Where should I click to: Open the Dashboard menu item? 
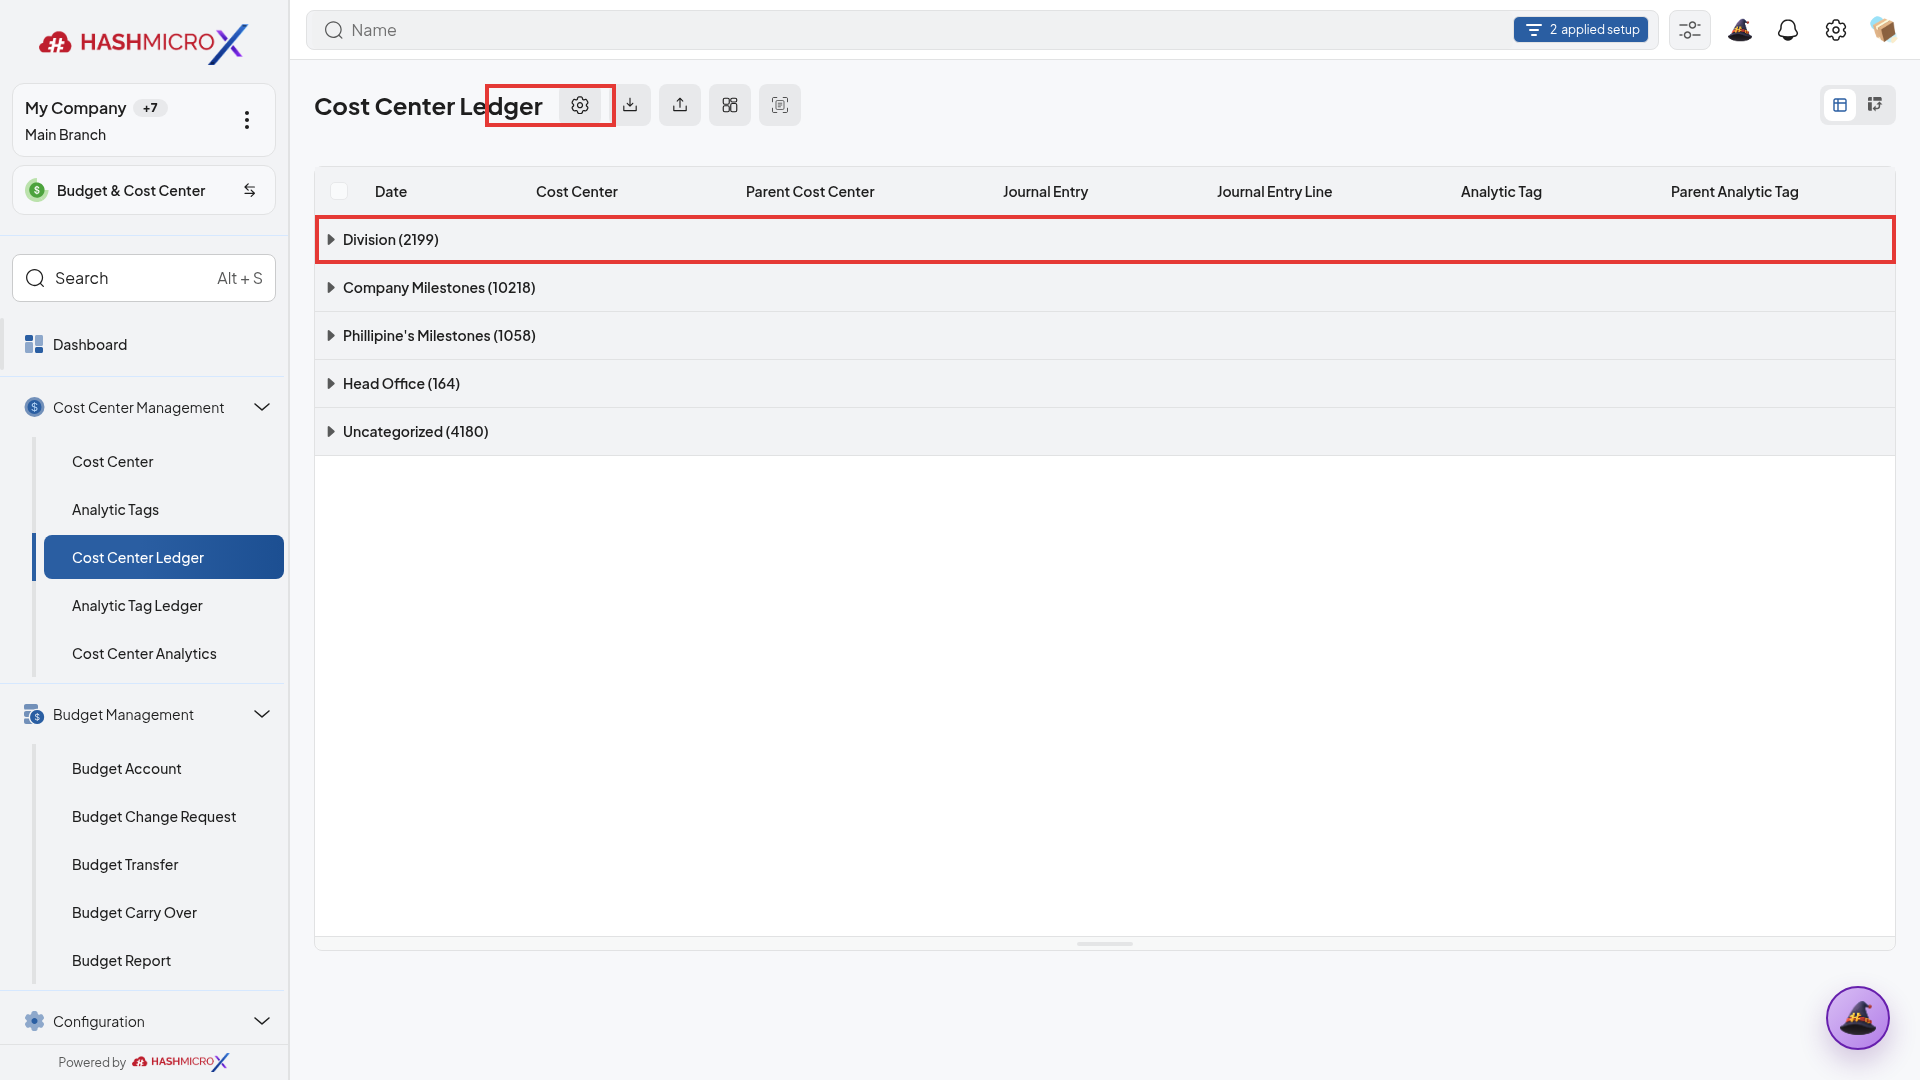pyautogui.click(x=145, y=344)
